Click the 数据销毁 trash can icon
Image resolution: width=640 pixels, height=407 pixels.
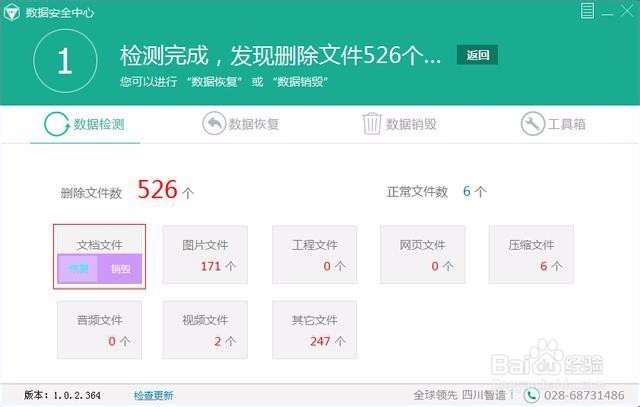[x=372, y=124]
